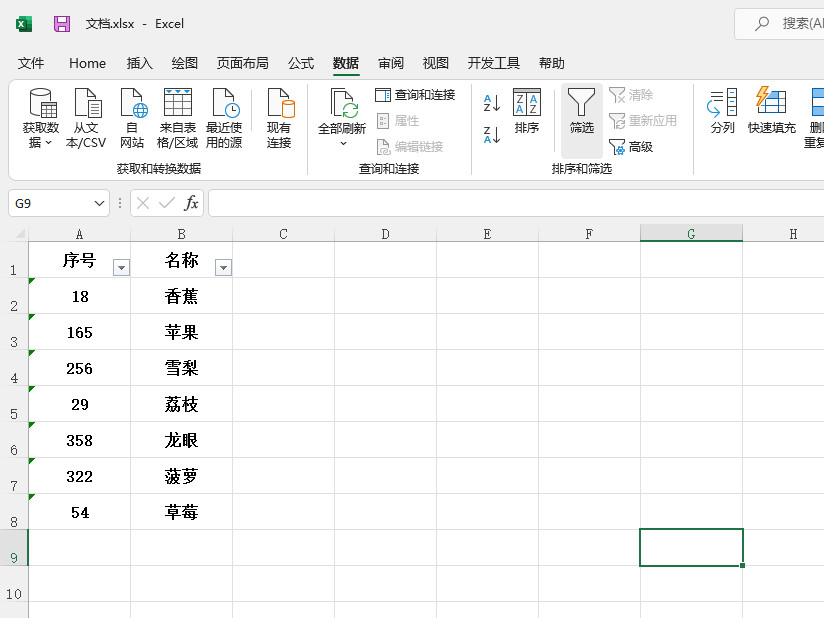The height and width of the screenshot is (618, 824).
Task: Click the confirm checkmark in formula bar
Action: [x=167, y=203]
